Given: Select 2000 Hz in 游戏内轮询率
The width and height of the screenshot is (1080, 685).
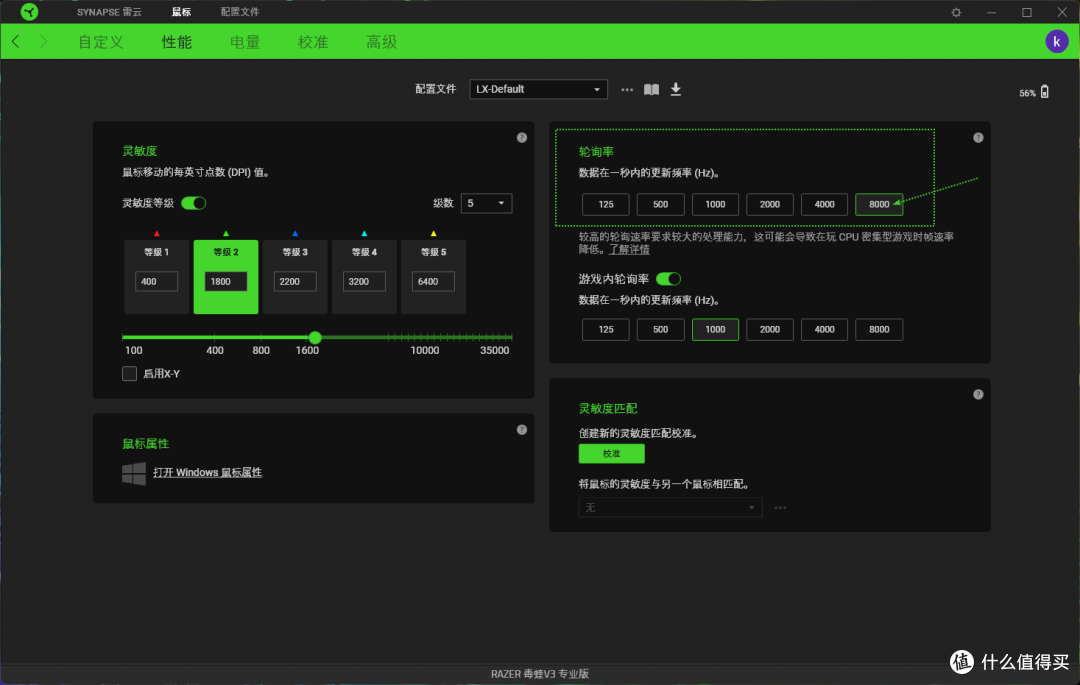Looking at the screenshot, I should tap(769, 330).
